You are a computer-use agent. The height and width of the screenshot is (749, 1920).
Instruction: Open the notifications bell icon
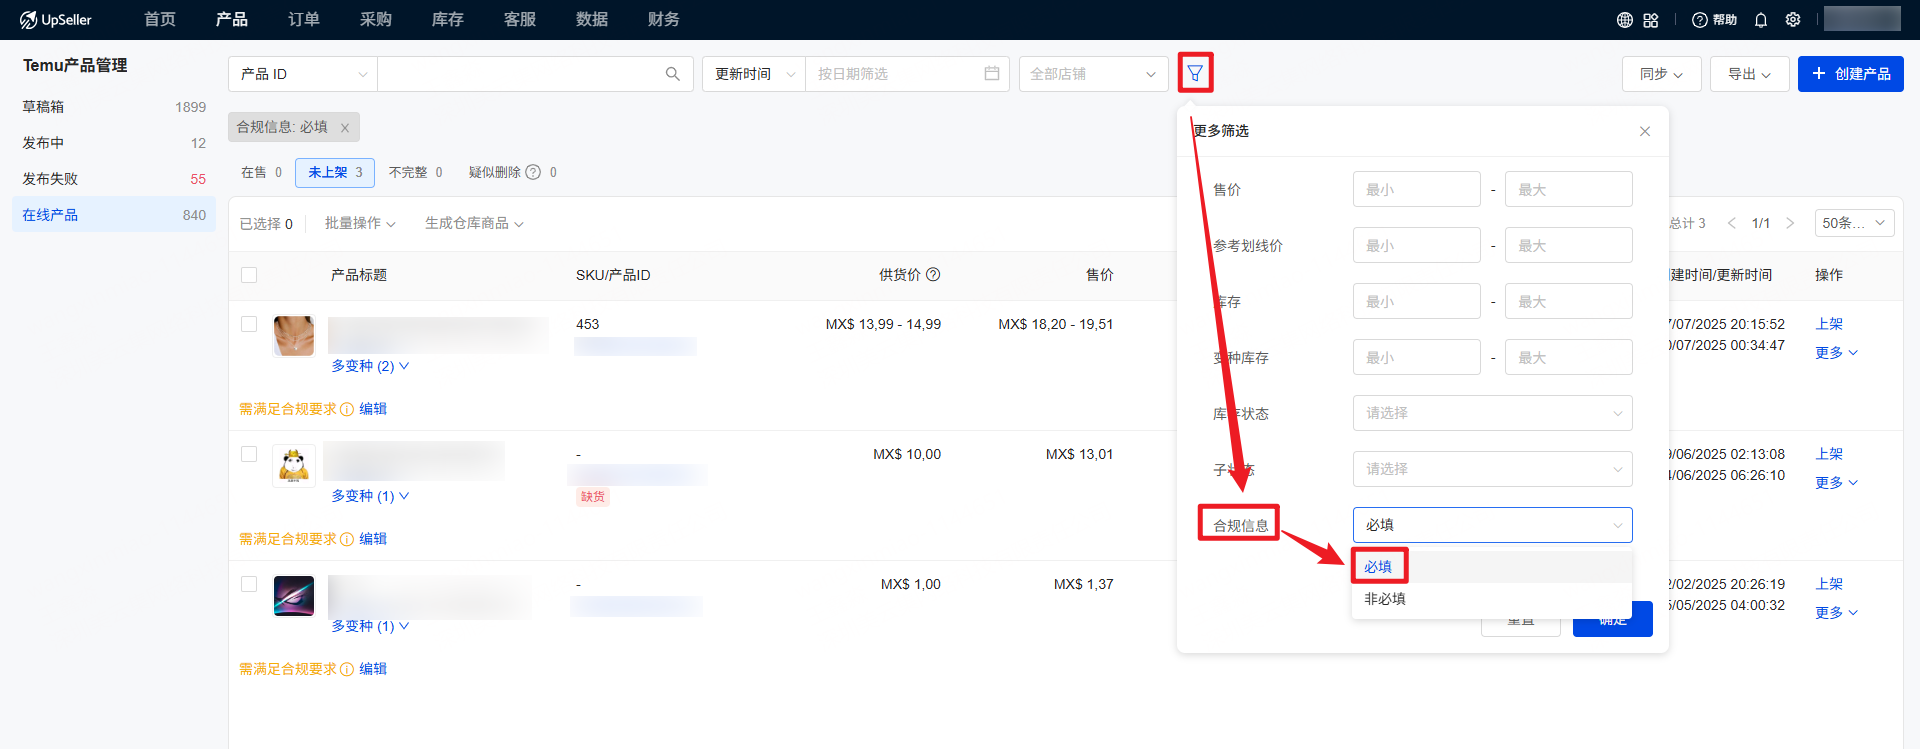click(1761, 20)
